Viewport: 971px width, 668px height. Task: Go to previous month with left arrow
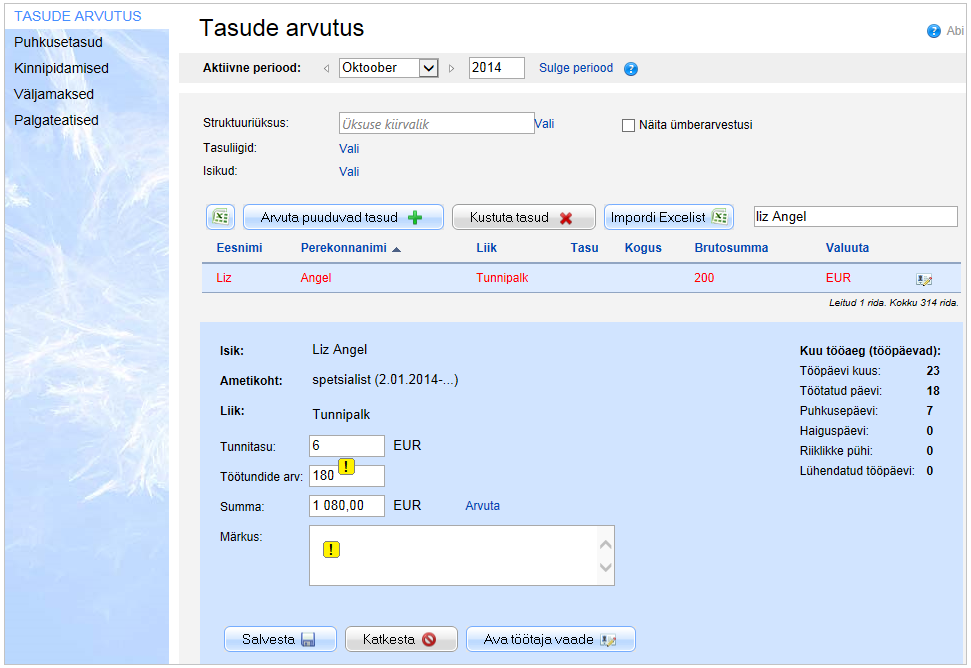click(x=326, y=69)
